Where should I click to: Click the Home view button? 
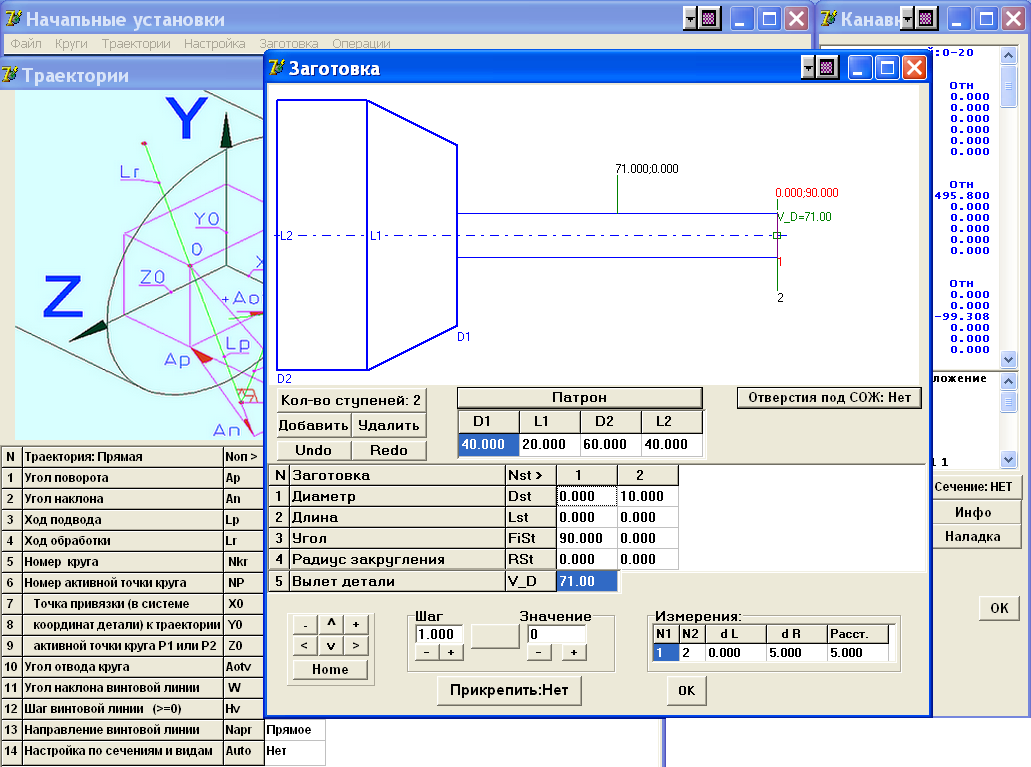click(330, 669)
